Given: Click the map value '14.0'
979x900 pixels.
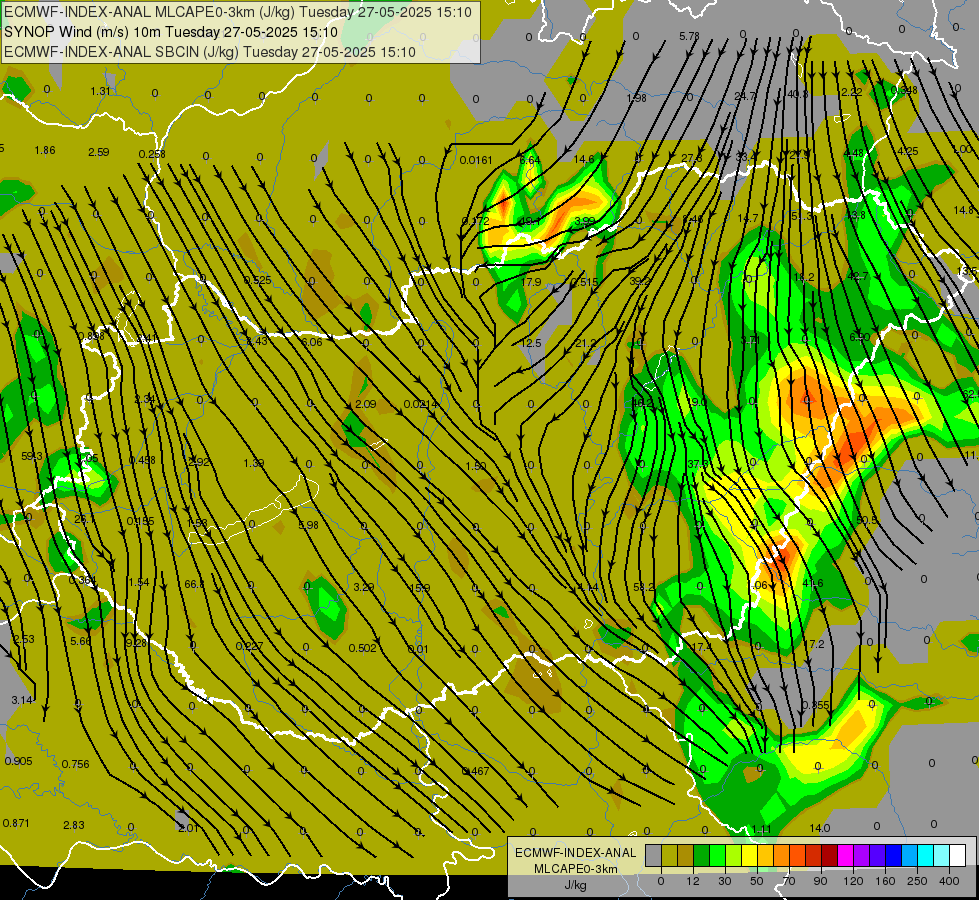Looking at the screenshot, I should [x=820, y=828].
